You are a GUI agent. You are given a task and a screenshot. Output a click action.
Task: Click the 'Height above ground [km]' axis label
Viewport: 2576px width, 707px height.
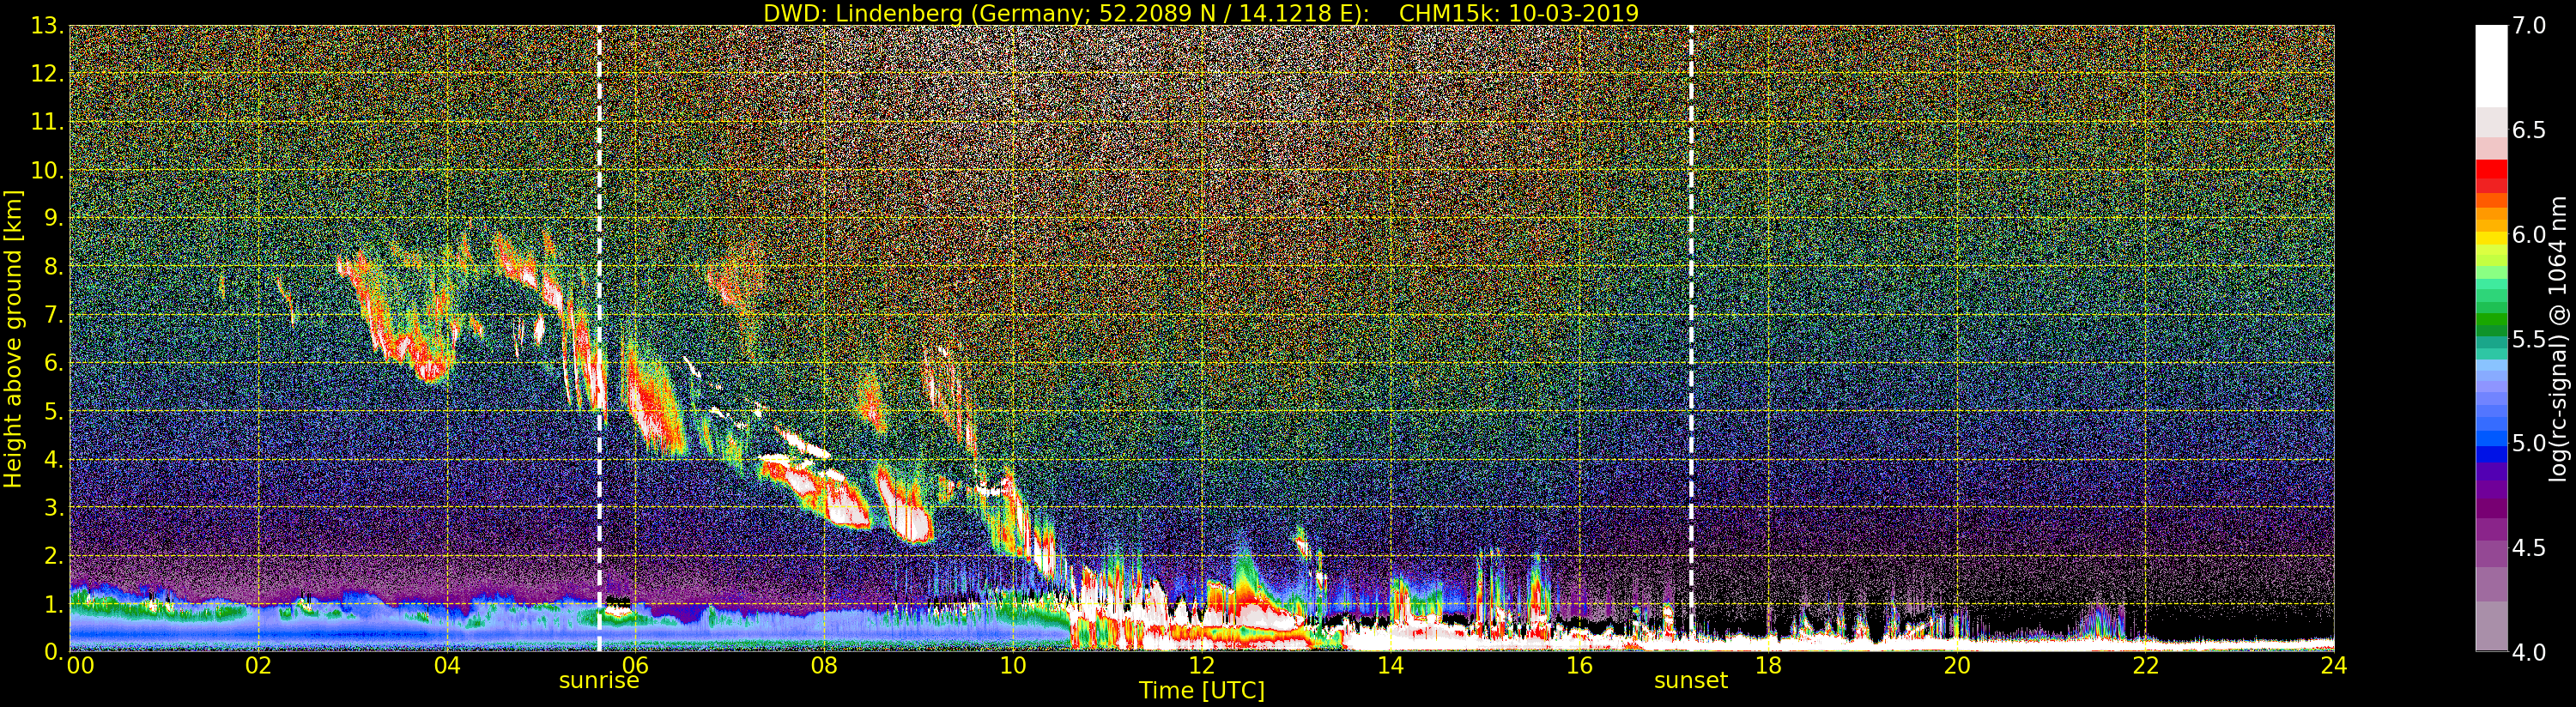(13, 339)
